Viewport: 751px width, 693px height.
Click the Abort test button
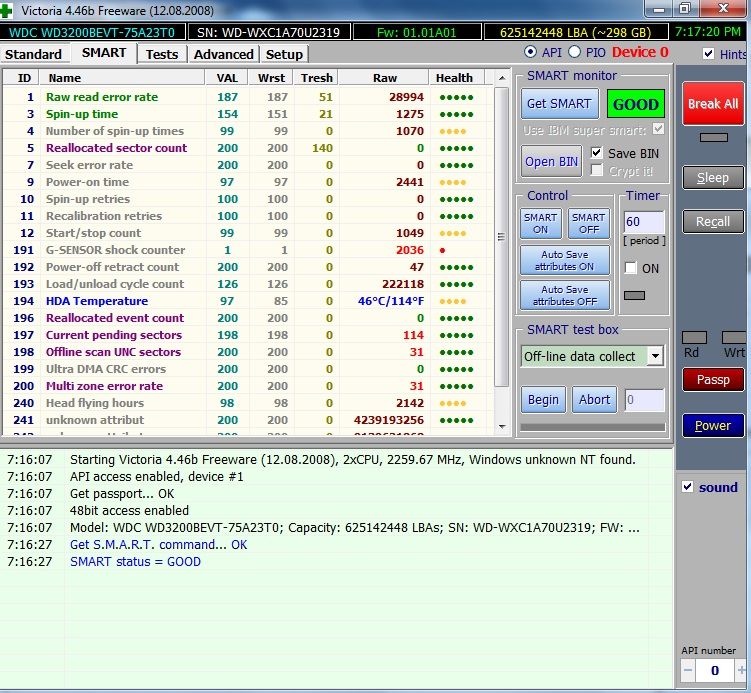[x=594, y=399]
